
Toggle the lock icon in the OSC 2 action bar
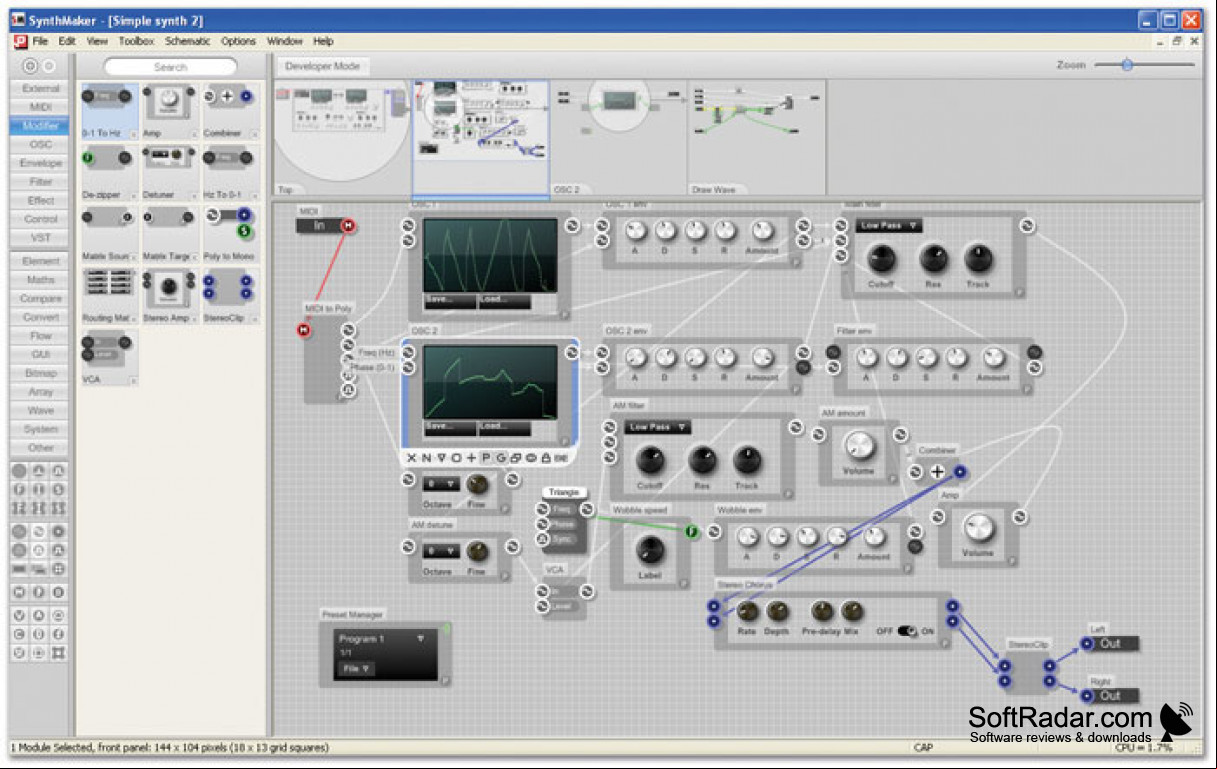(x=546, y=458)
